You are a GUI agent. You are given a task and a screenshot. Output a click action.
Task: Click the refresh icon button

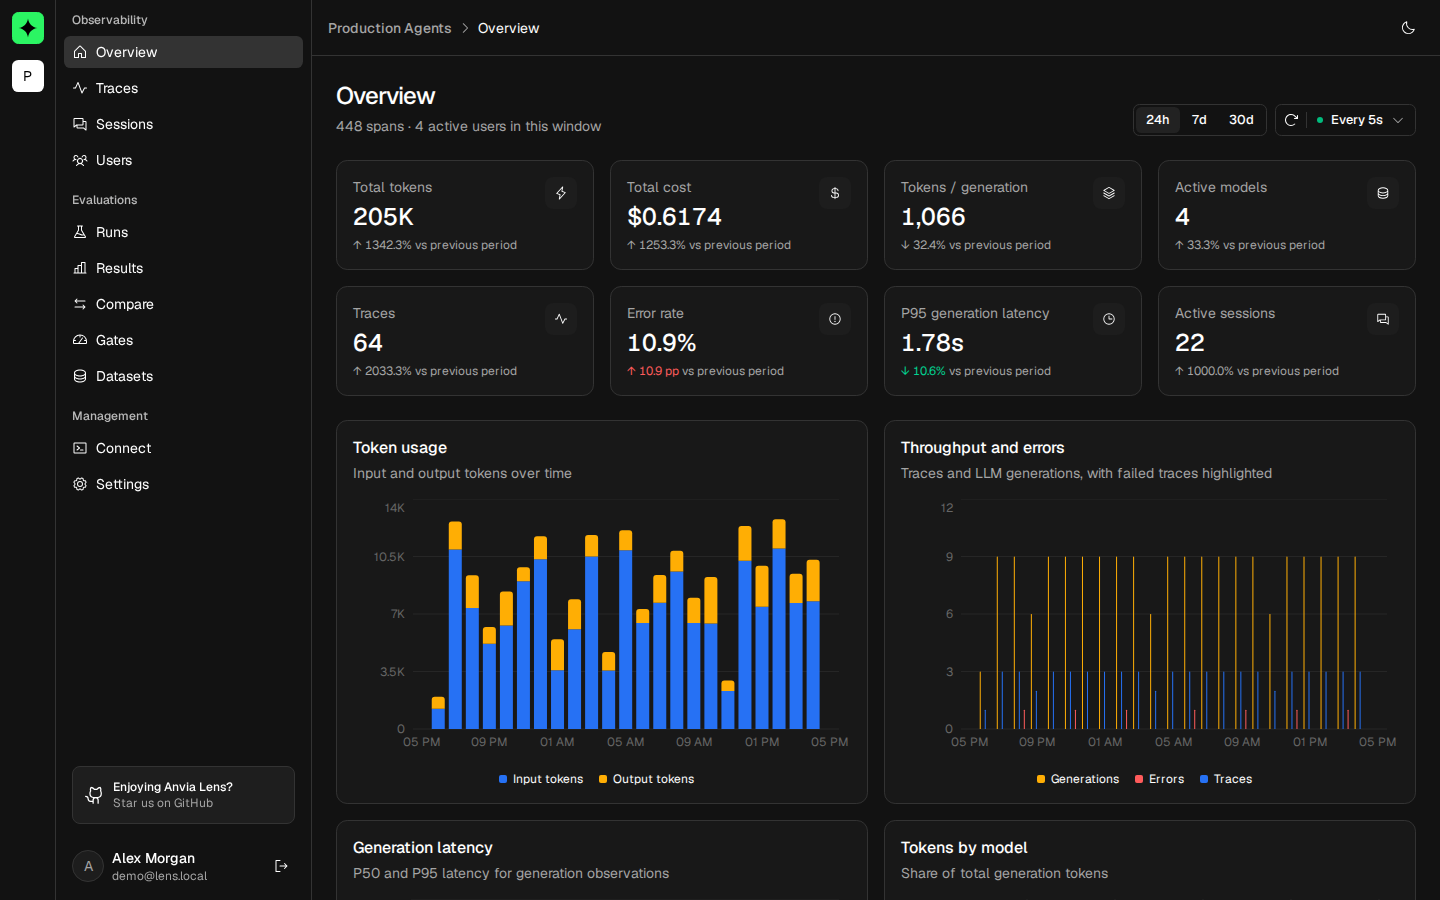pos(1291,120)
